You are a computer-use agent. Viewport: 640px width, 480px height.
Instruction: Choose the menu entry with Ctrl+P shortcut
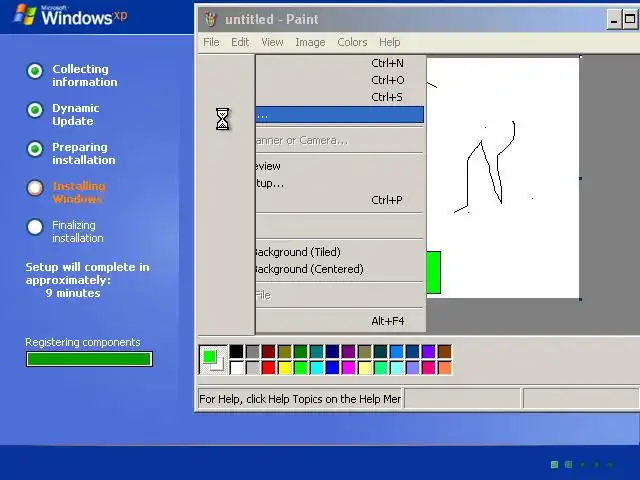tap(340, 200)
